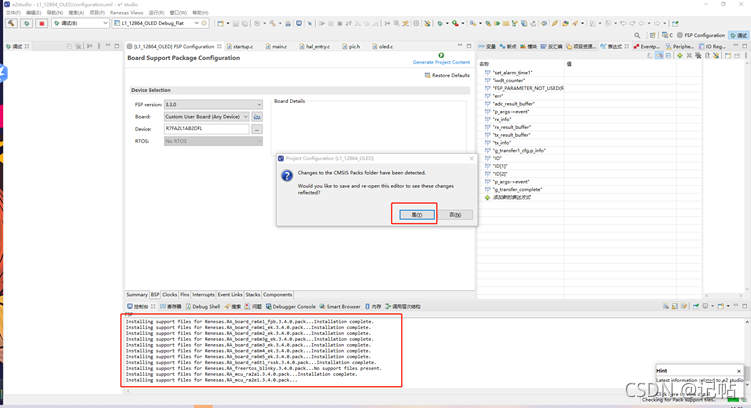Select the Event Links tab
The height and width of the screenshot is (408, 751).
coord(230,295)
